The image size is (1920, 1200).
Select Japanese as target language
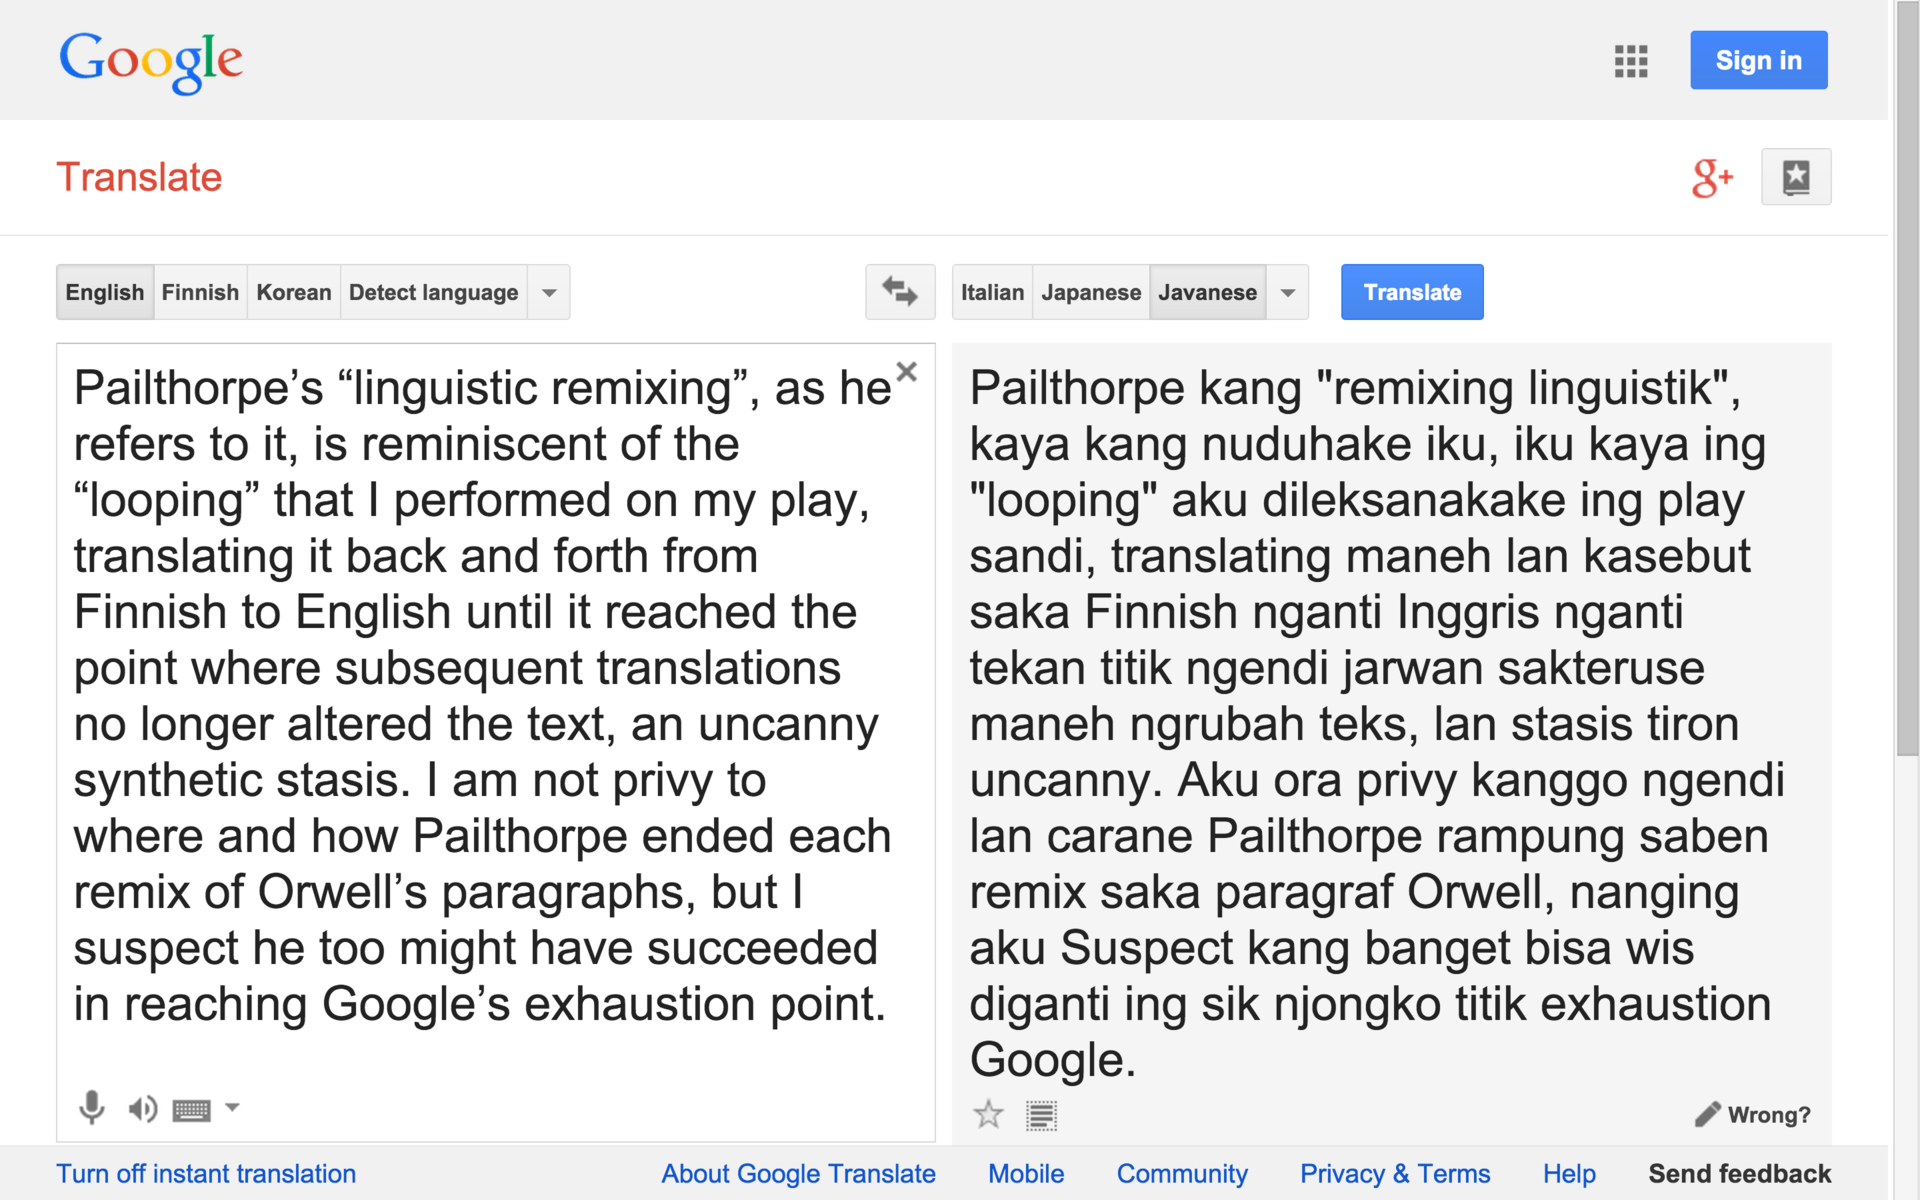(x=1090, y=292)
